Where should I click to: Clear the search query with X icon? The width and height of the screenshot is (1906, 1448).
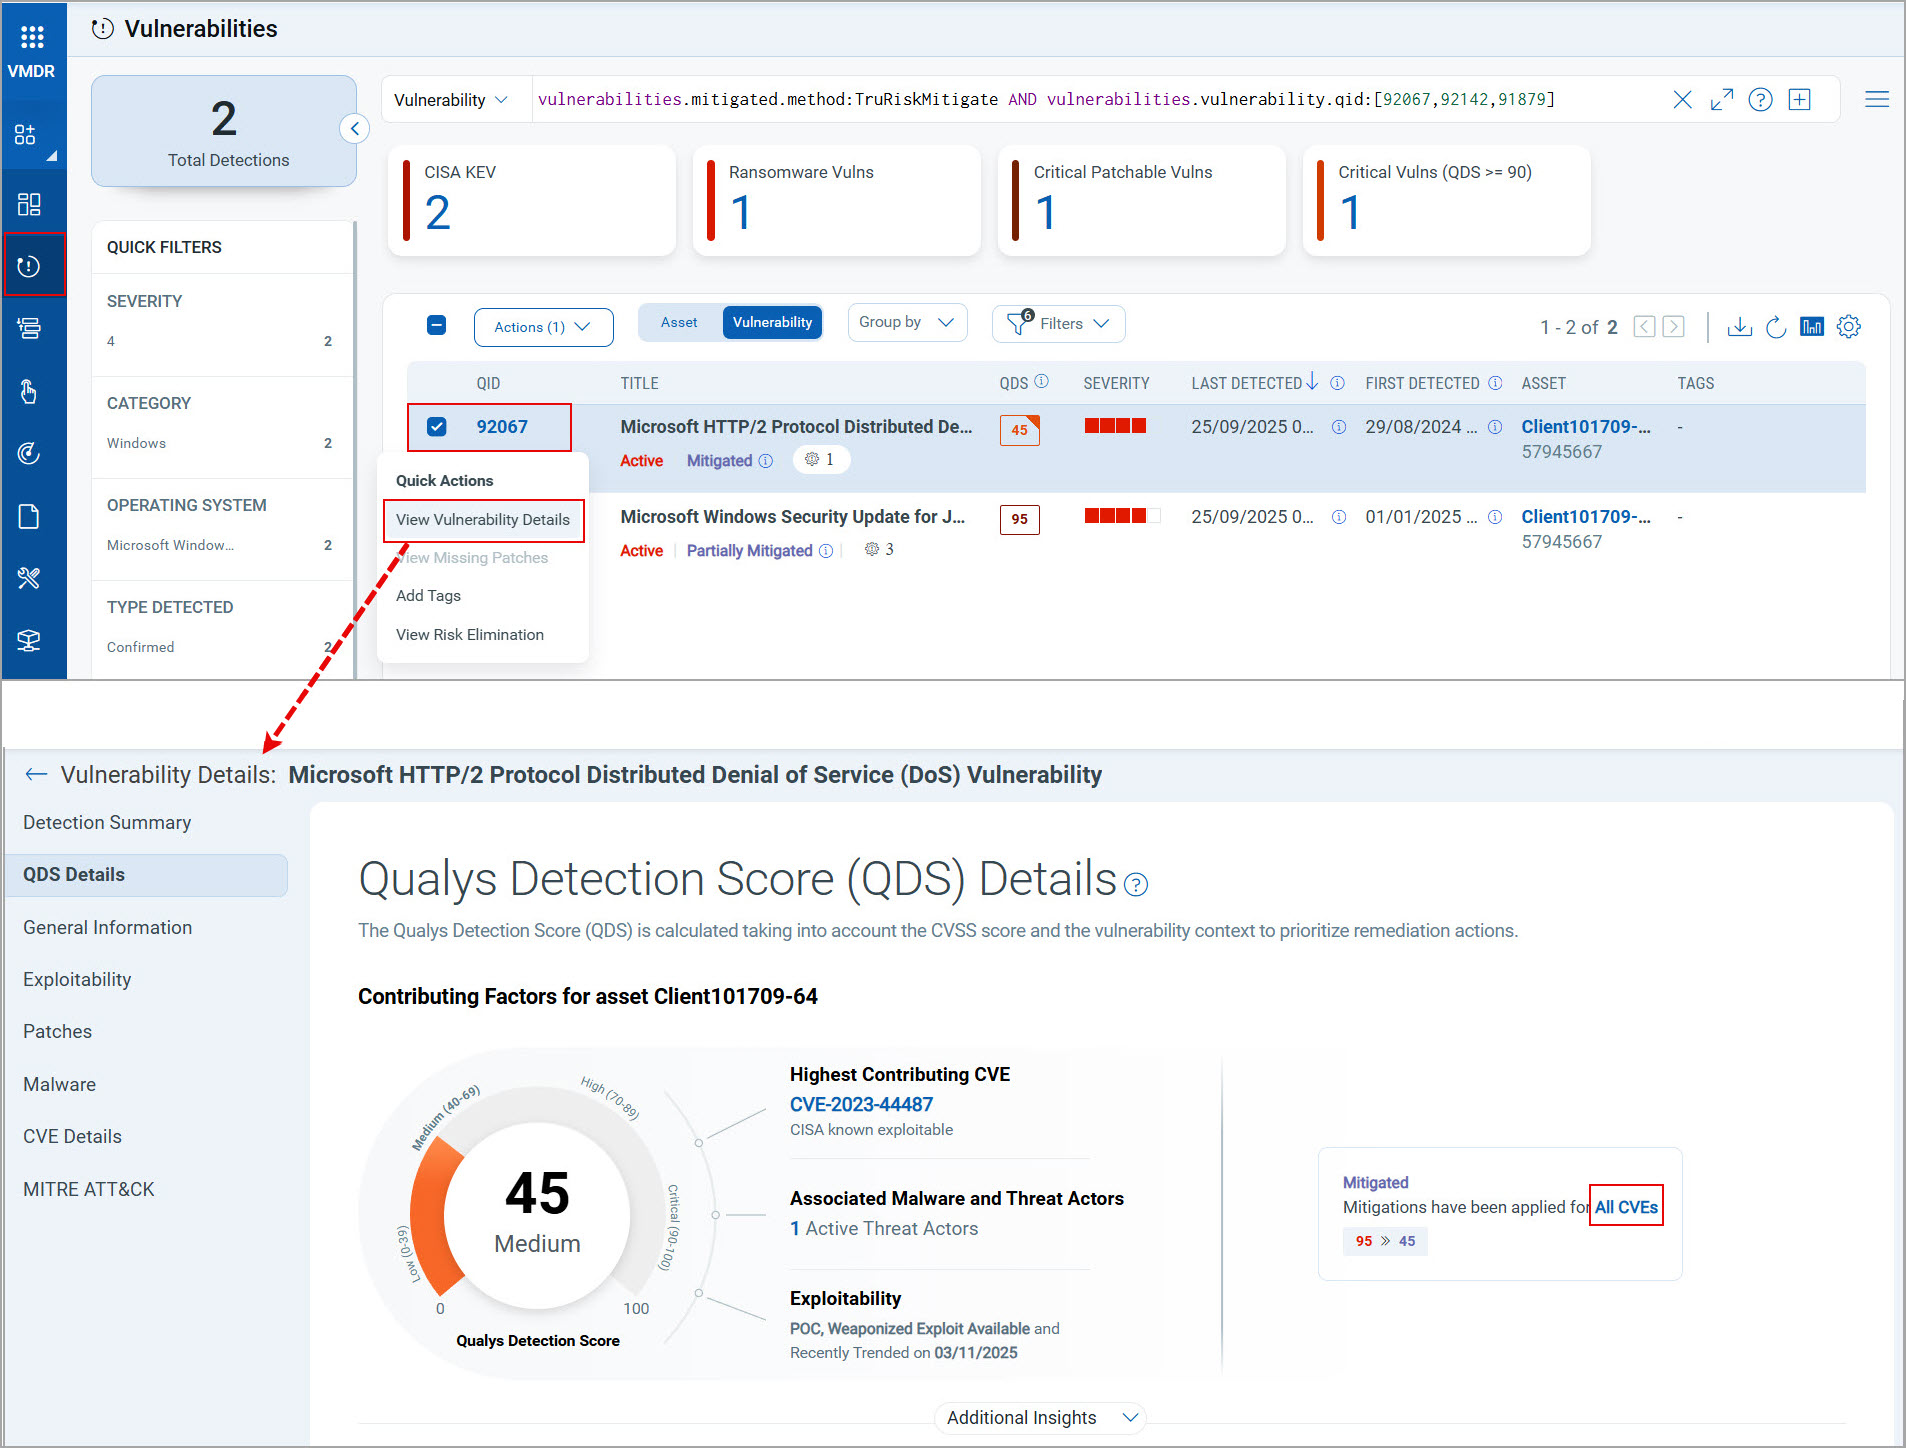click(1682, 100)
